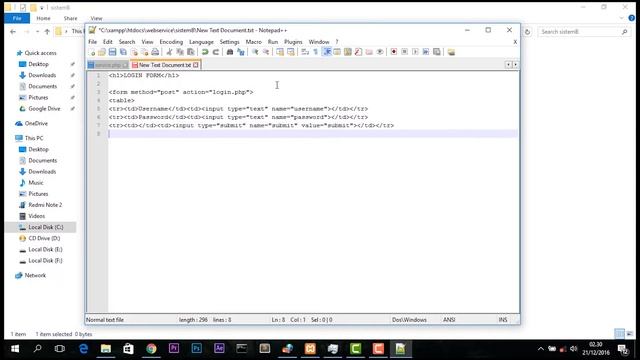640x360 pixels.
Task: Expand the Explorer ribbon with chevron
Action: pyautogui.click(x=621, y=18)
